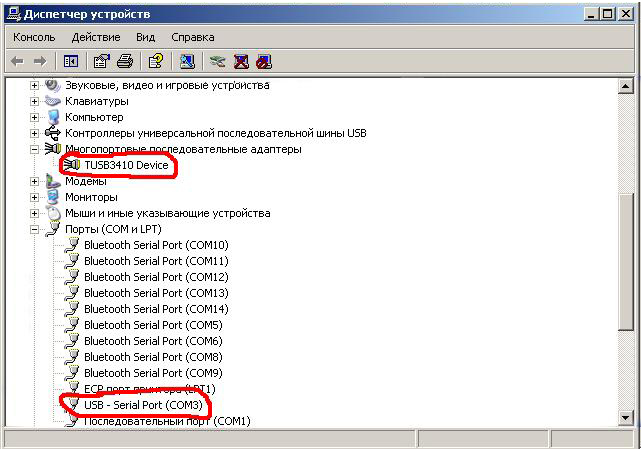Click the Клавиатуры keyboard icon
This screenshot has width=641, height=449.
(x=53, y=101)
